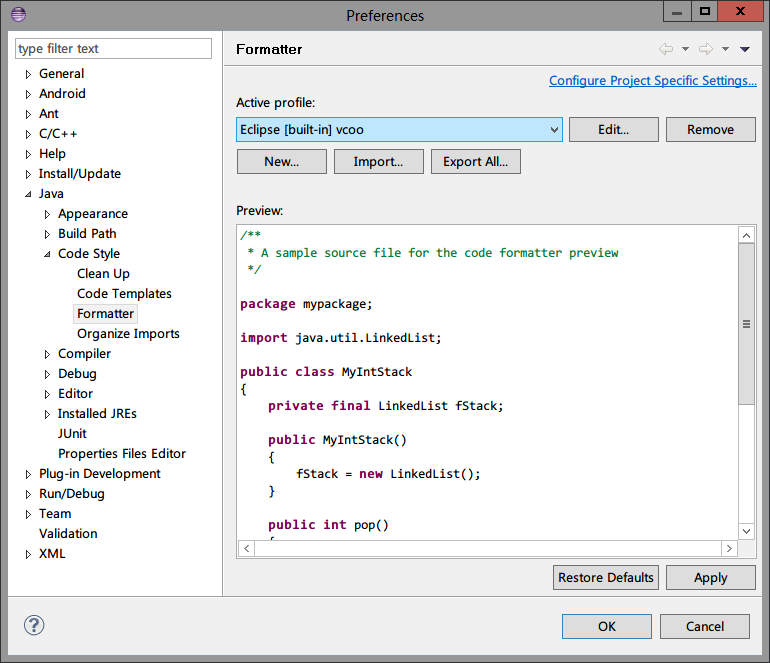Select Organize Imports in the tree
This screenshot has width=770, height=663.
tap(128, 334)
